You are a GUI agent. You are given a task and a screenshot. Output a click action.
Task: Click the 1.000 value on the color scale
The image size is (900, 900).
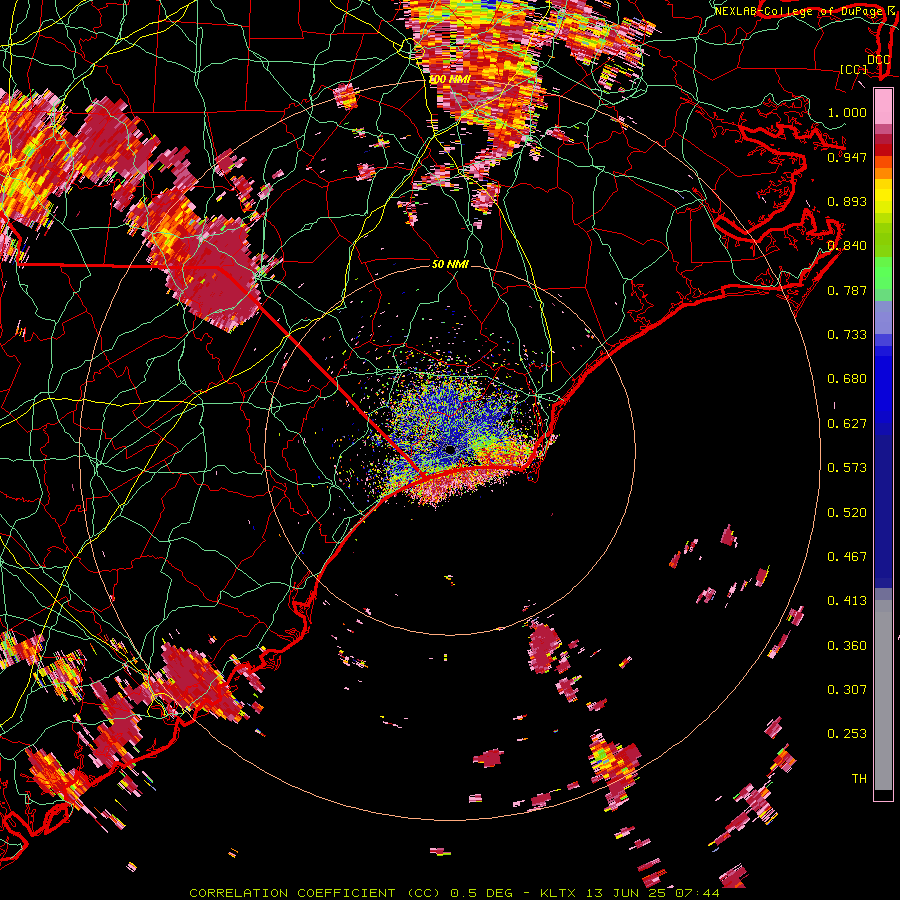[x=847, y=112]
